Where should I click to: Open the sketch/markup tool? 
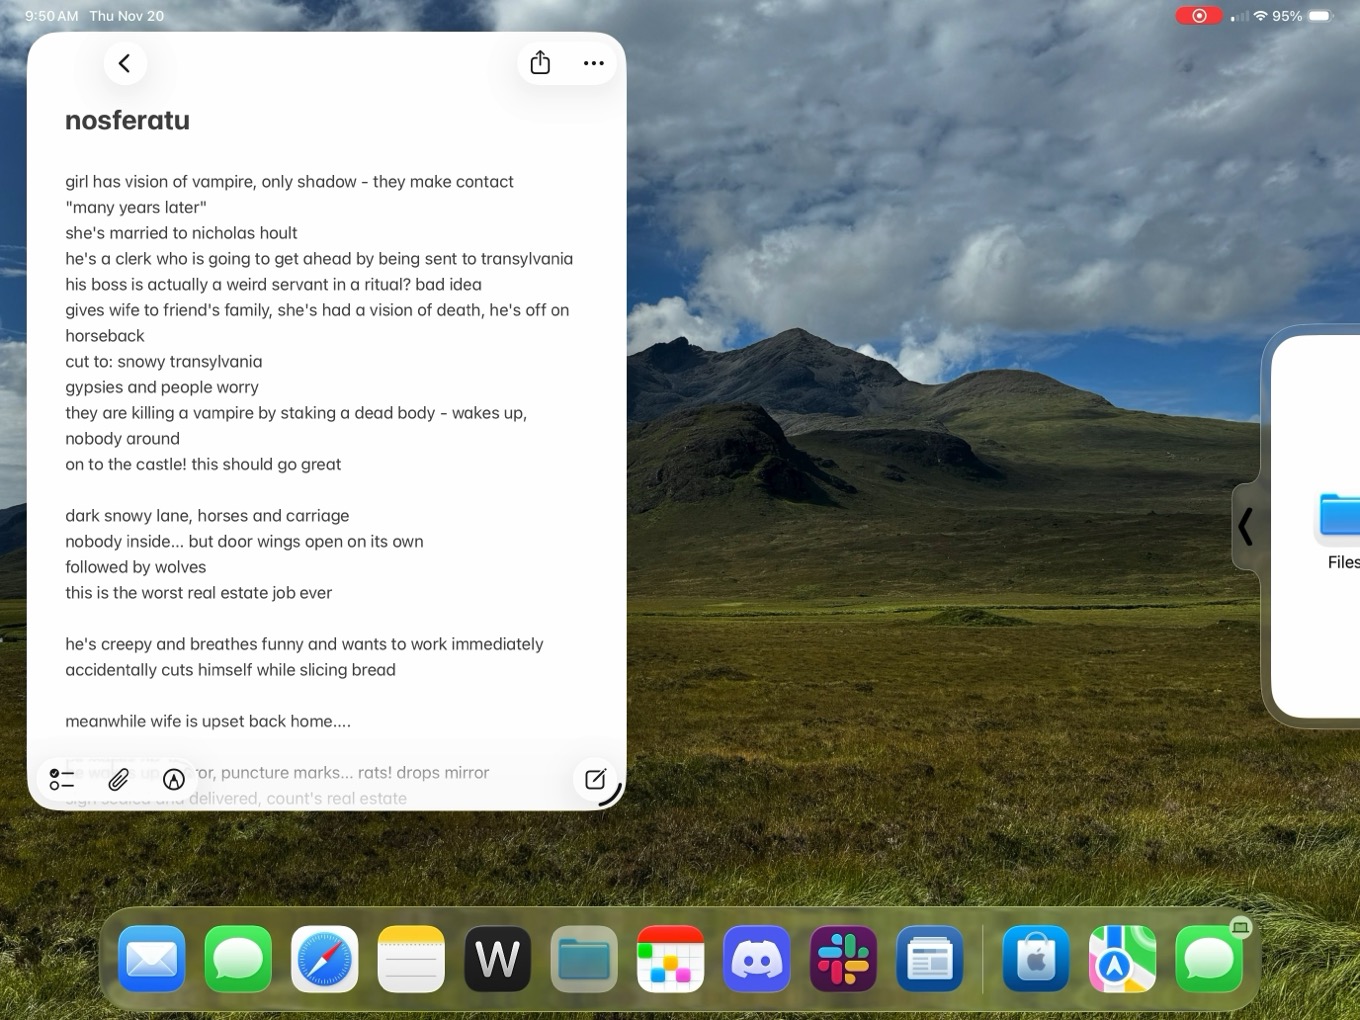click(173, 780)
